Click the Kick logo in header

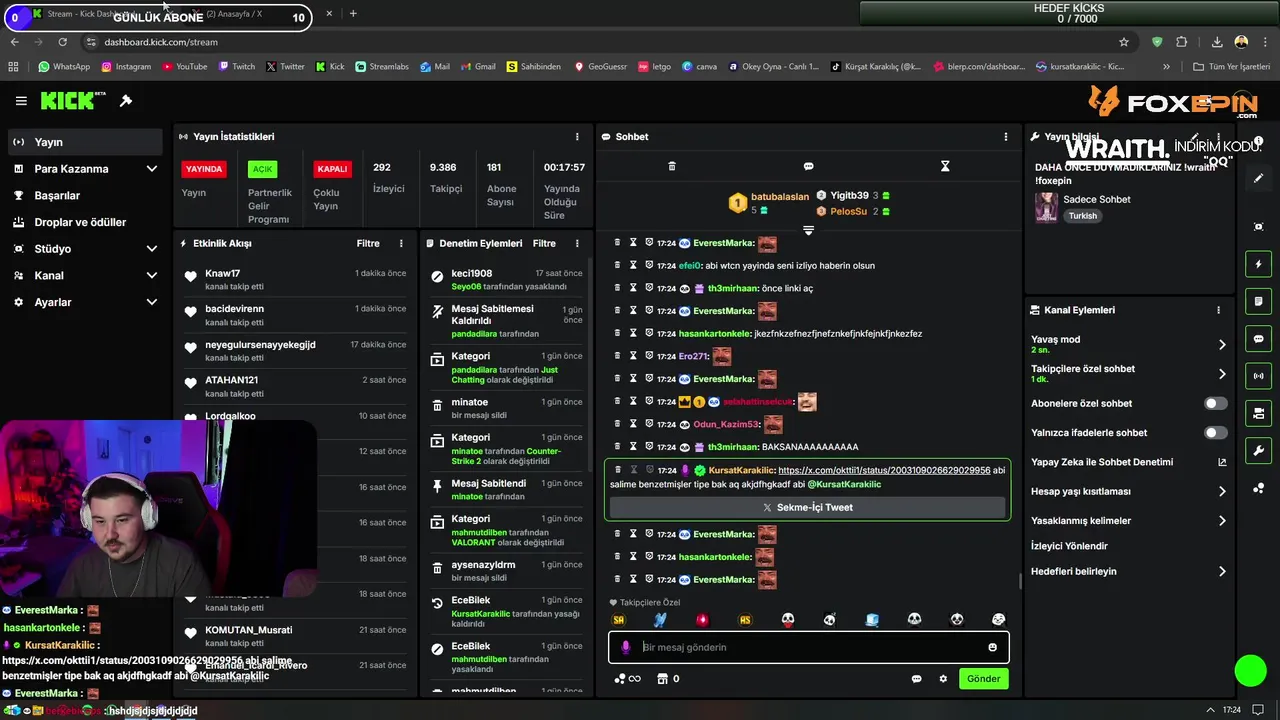click(73, 101)
